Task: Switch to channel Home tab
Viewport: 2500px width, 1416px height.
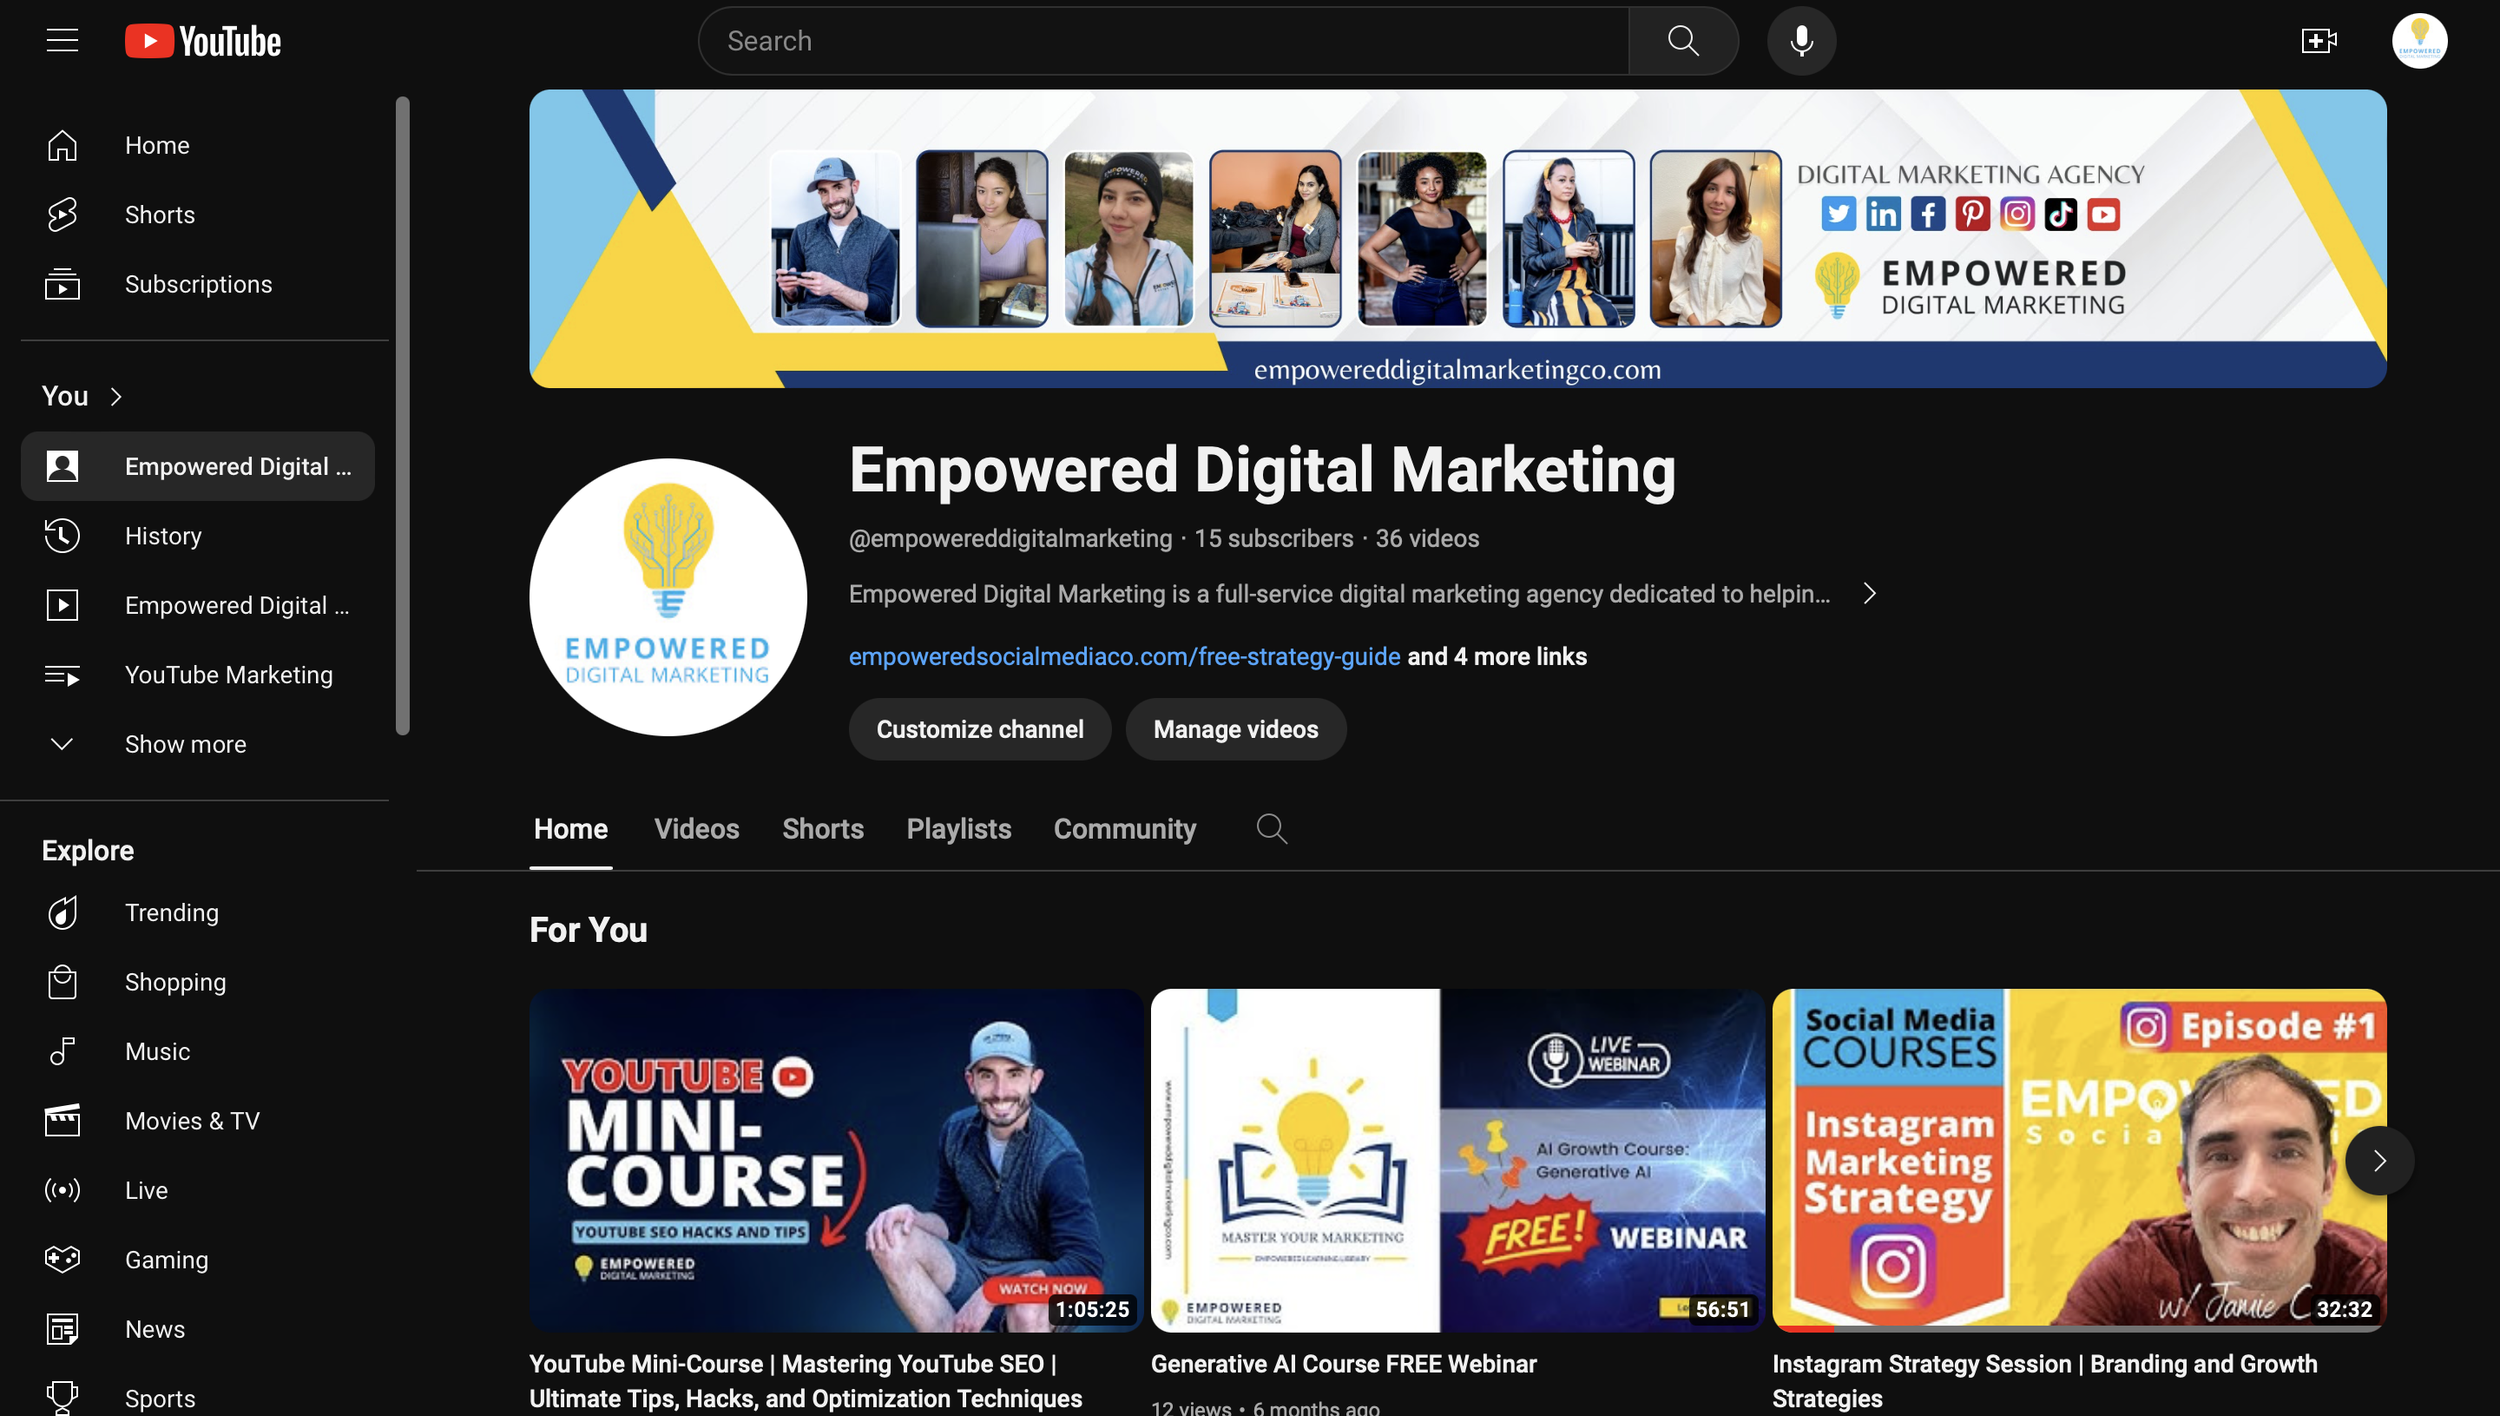Action: [570, 829]
